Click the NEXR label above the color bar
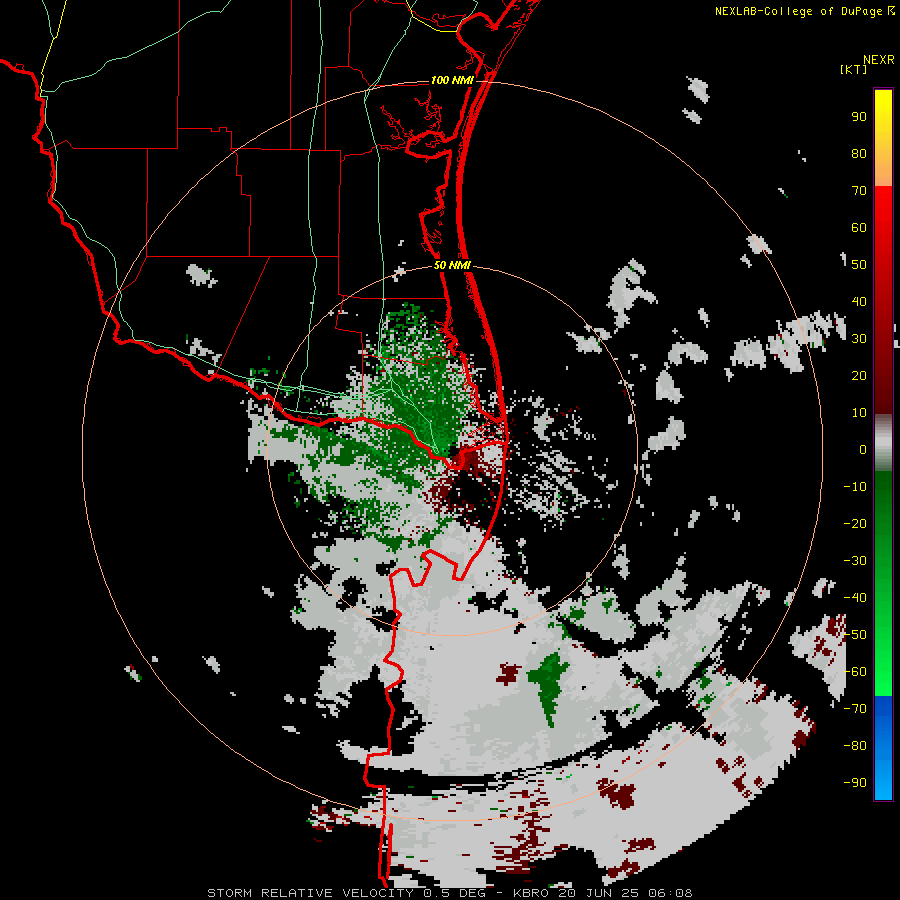 [x=879, y=60]
